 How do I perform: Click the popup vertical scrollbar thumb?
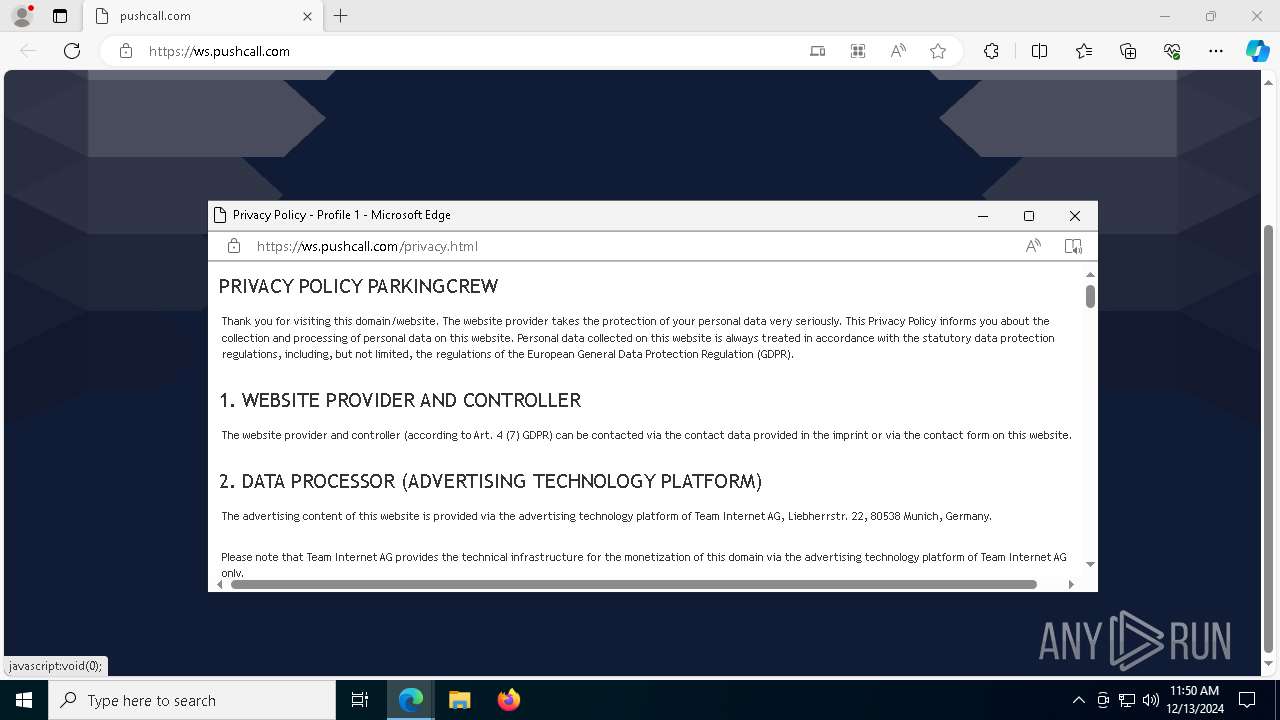click(1090, 296)
